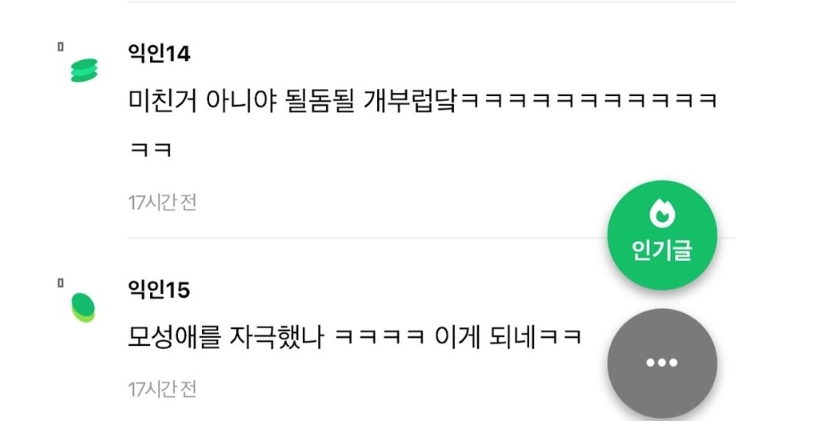This screenshot has width=826, height=437.
Task: Open the 익인15 green oval profile avatar
Action: click(83, 307)
